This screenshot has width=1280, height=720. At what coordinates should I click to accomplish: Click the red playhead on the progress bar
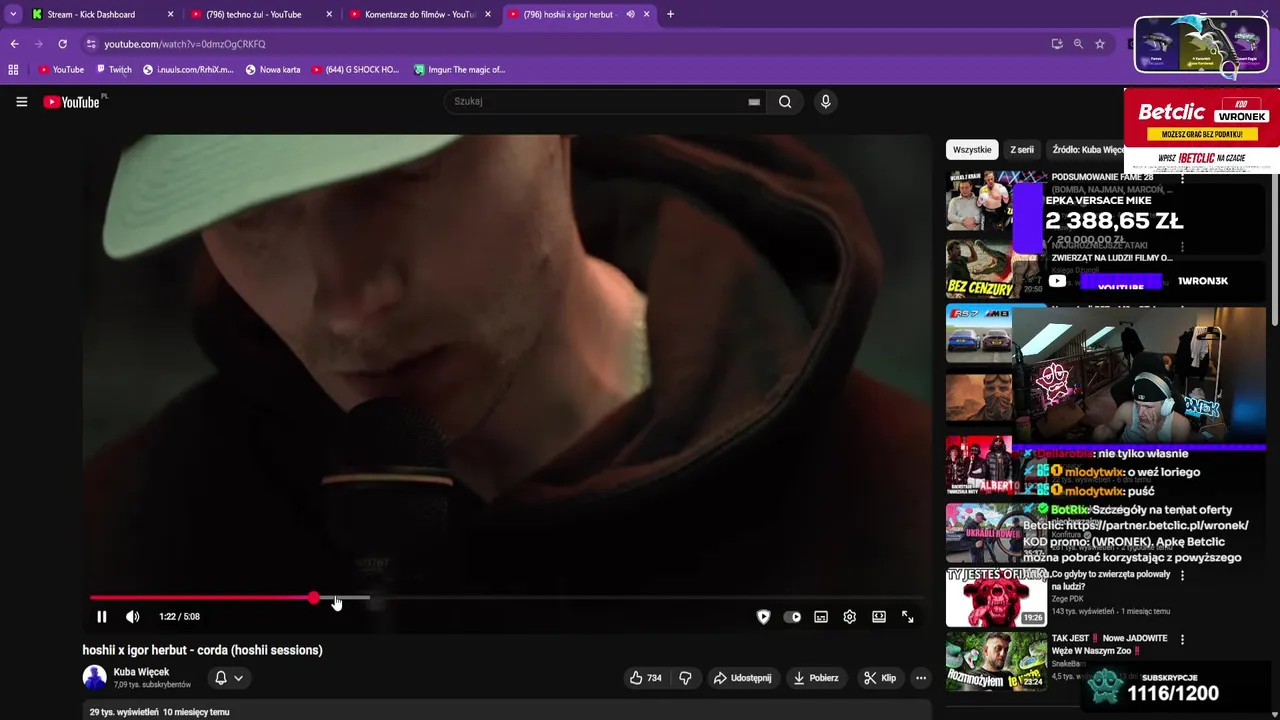point(314,598)
